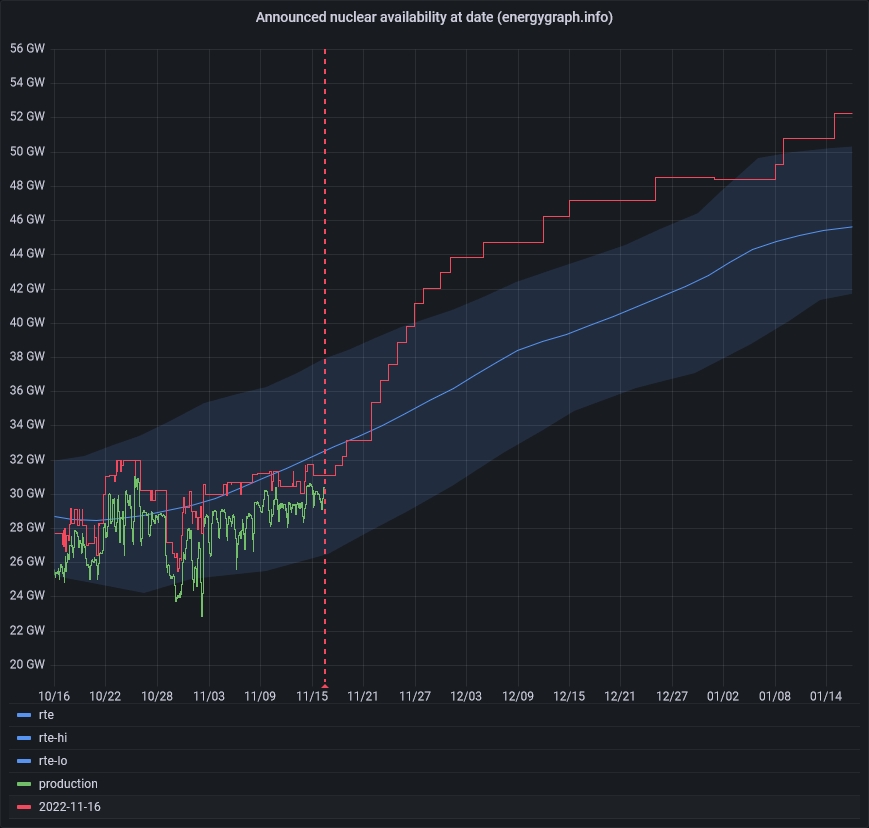Click the 12/09 x-axis date label

[518, 696]
